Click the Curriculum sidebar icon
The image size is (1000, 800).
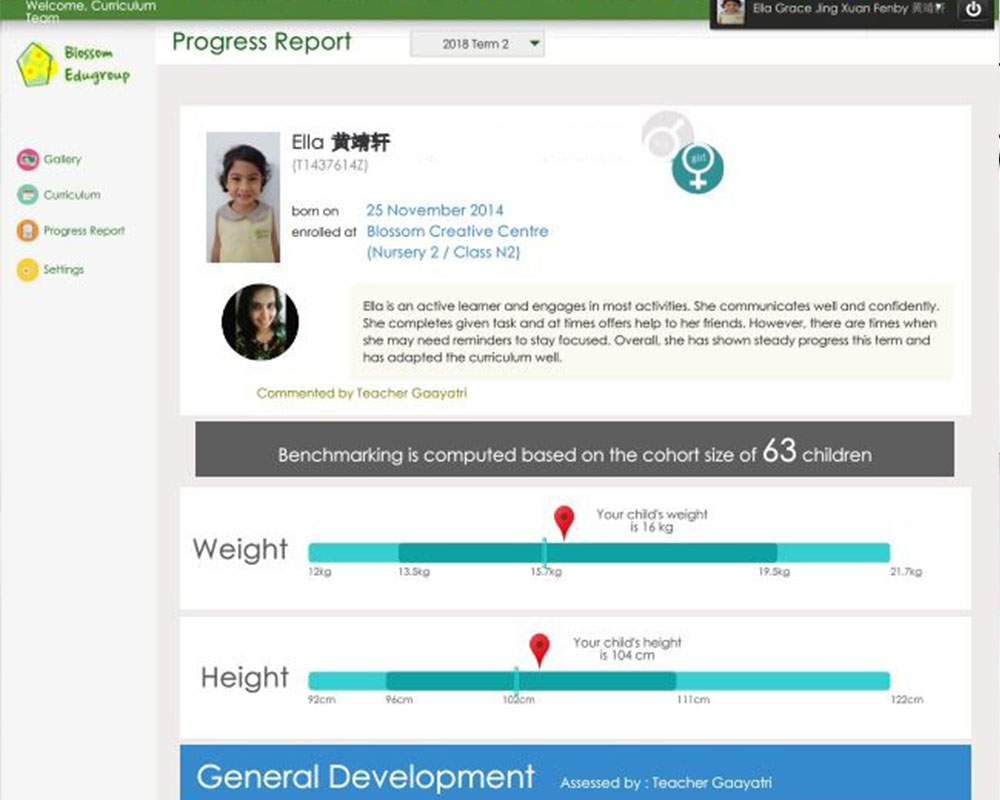click(x=27, y=195)
